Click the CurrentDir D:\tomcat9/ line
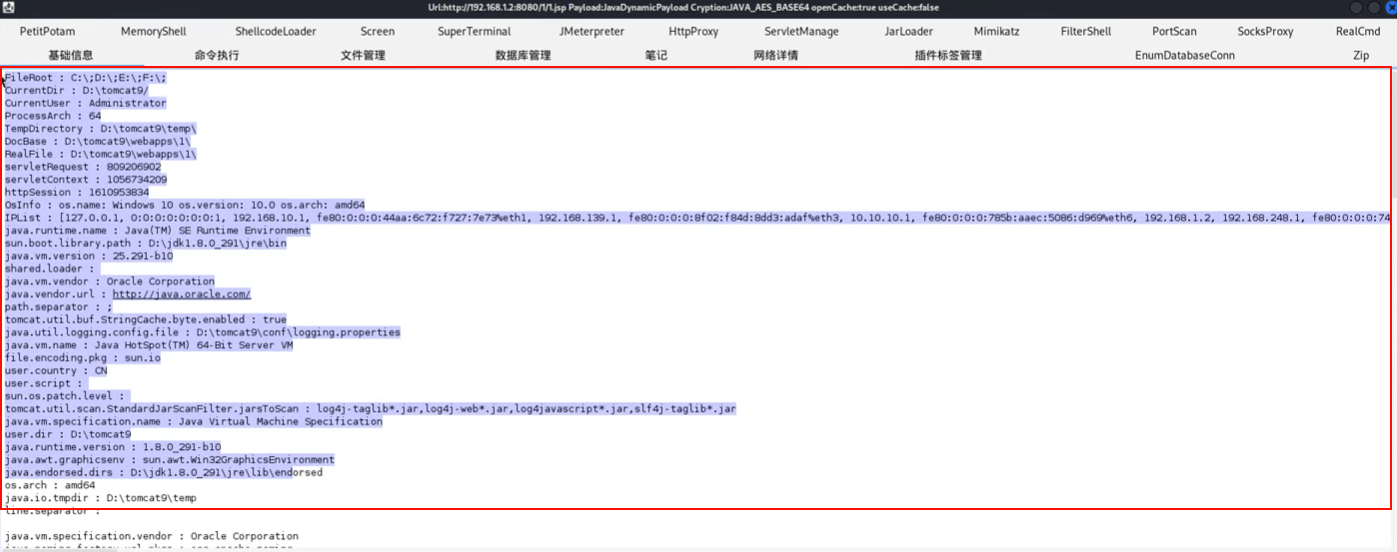The width and height of the screenshot is (1397, 552). (x=76, y=90)
